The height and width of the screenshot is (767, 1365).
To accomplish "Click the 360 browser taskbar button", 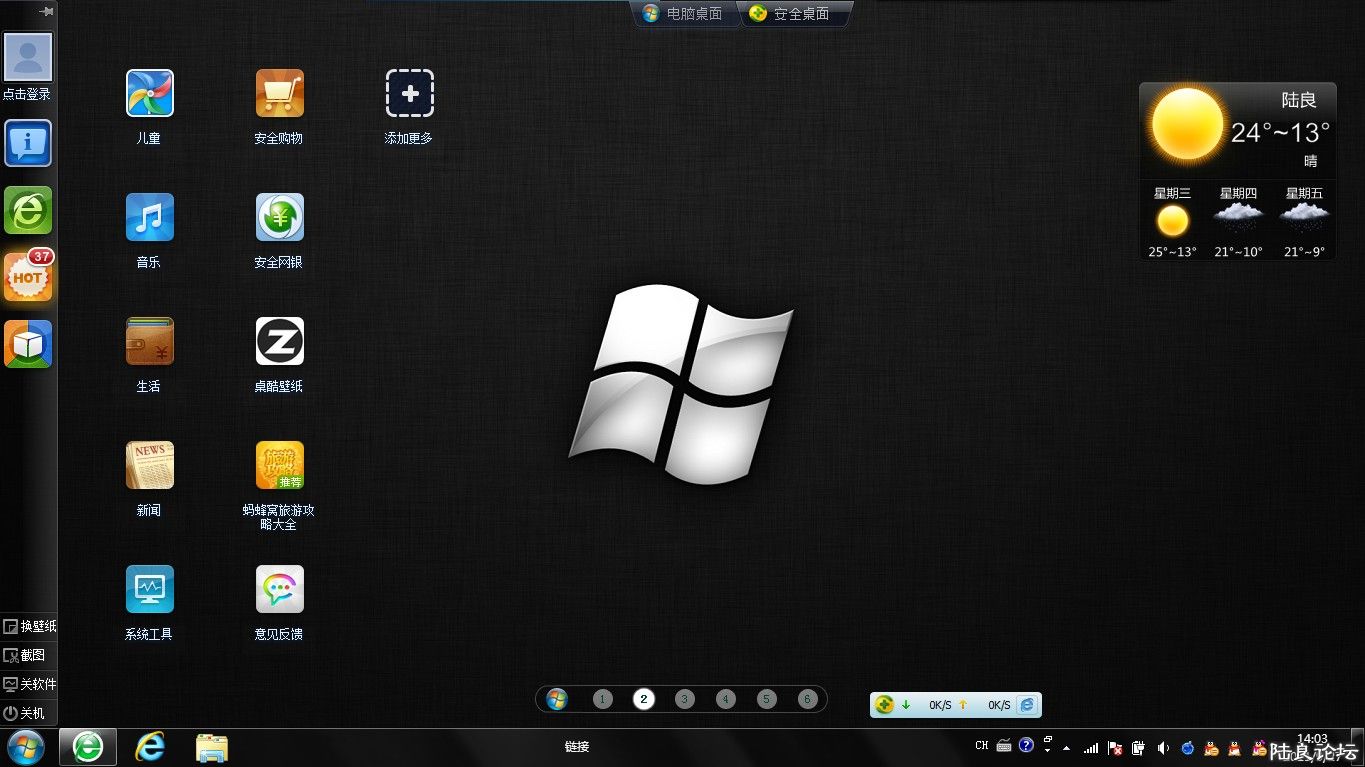I will [88, 747].
